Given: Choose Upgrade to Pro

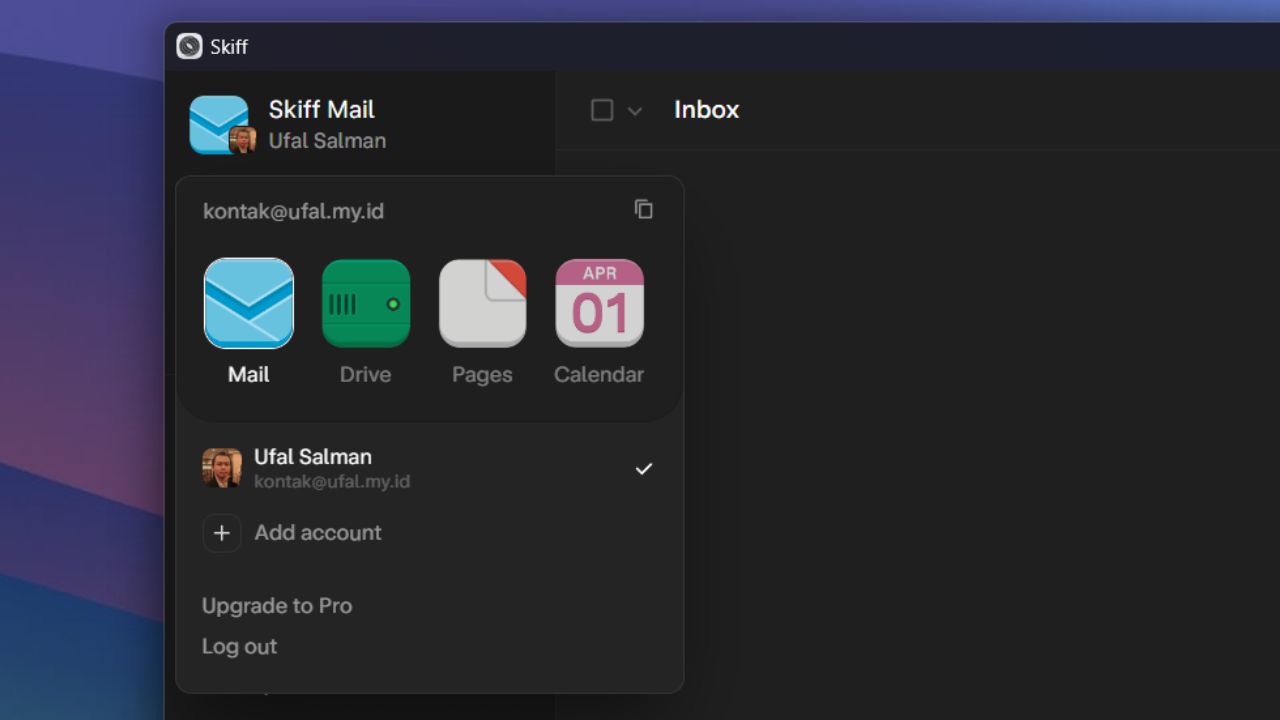Looking at the screenshot, I should [277, 606].
